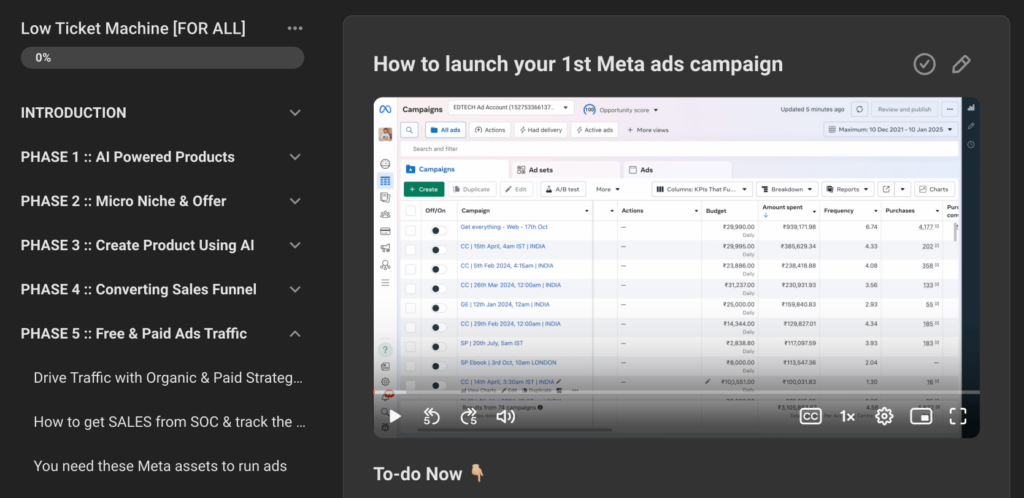Screen dimensions: 1024x498
Task: Click the refresh icon next to Updated 5 minutes ago
Action: pos(860,109)
